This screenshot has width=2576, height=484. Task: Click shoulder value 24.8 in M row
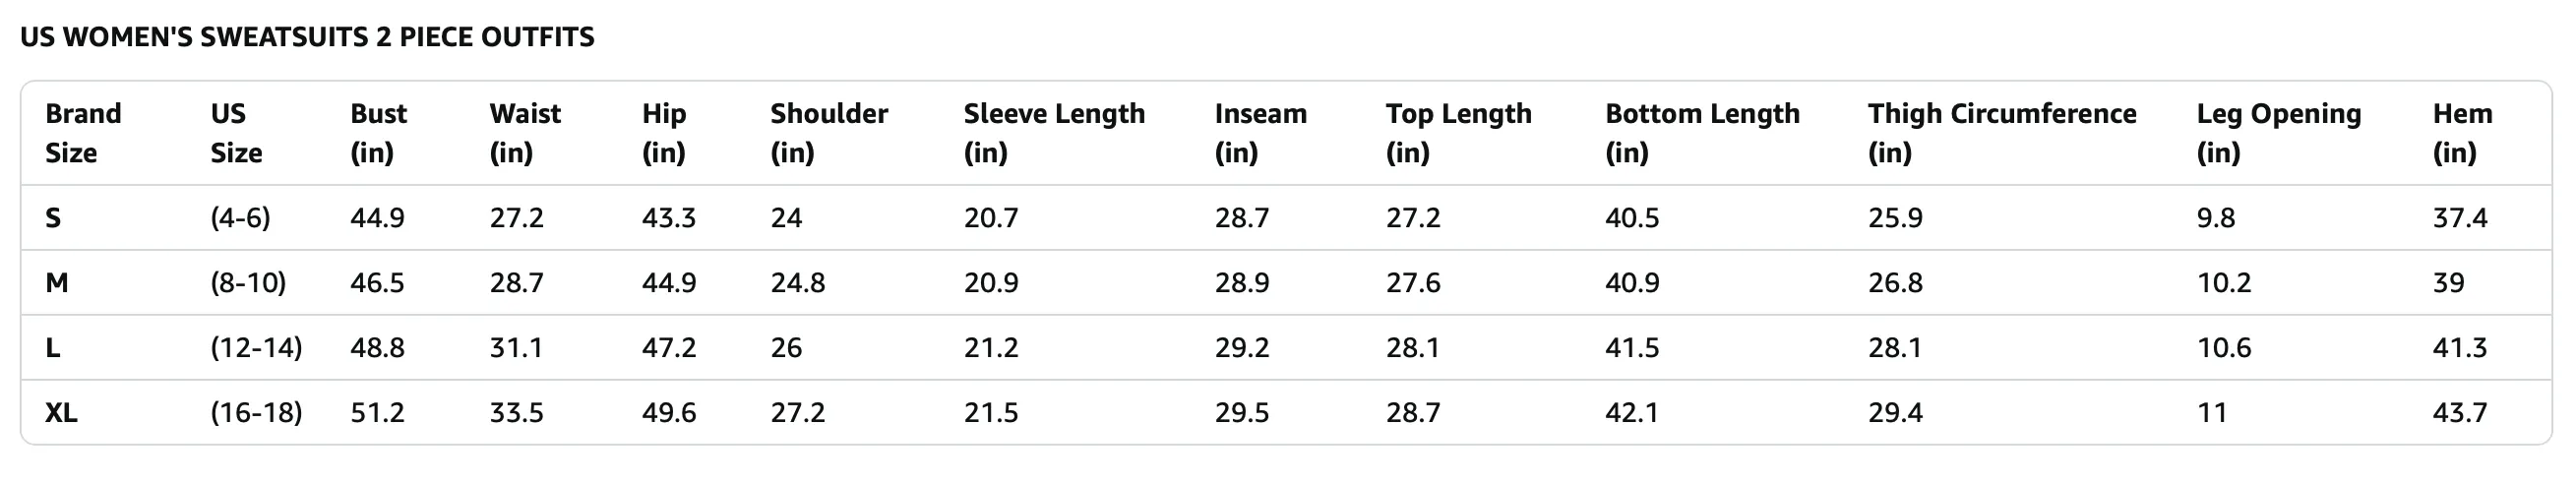(797, 283)
